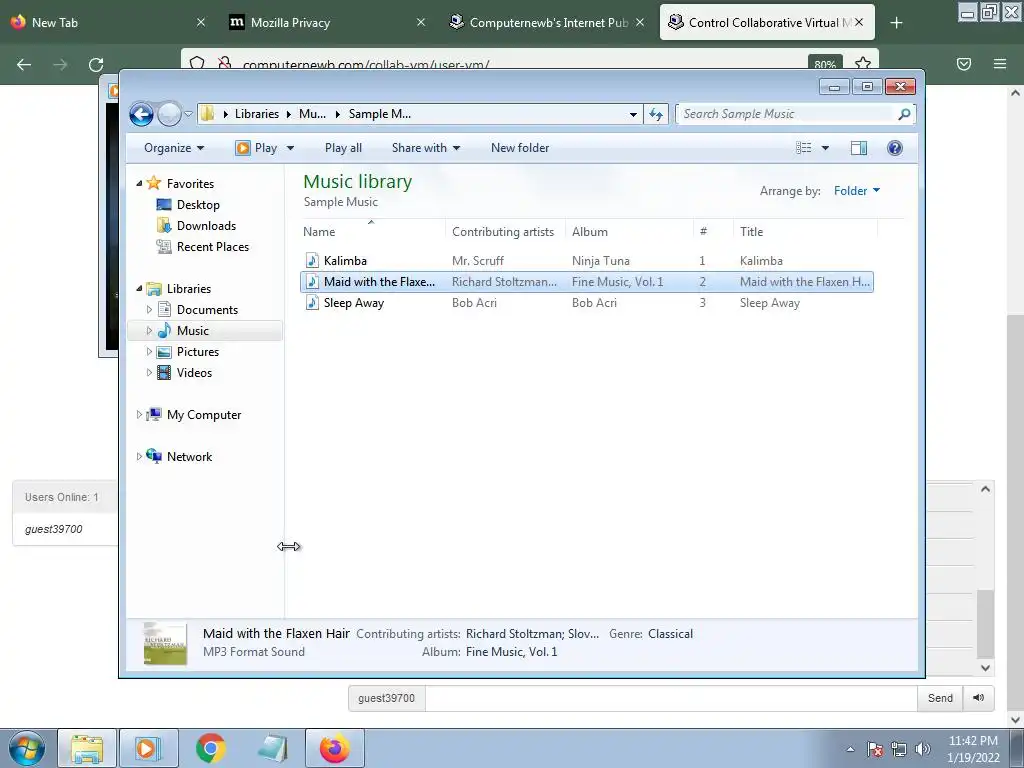Sort by the Title column header
The image size is (1024, 768).
pyautogui.click(x=805, y=231)
